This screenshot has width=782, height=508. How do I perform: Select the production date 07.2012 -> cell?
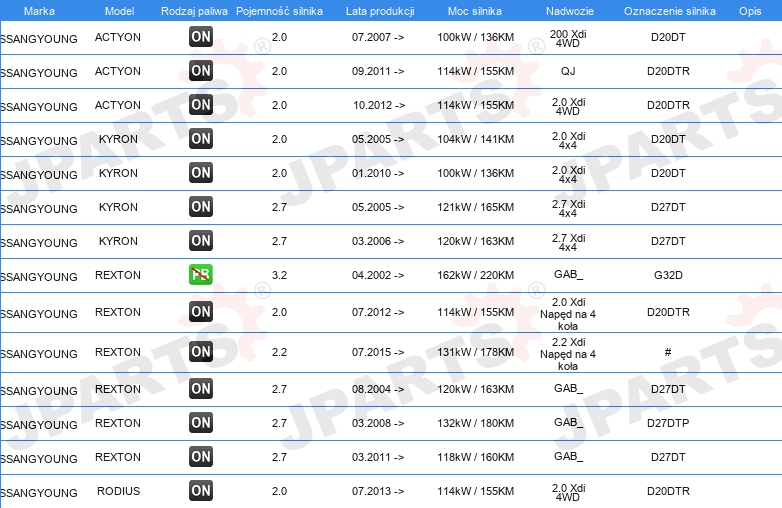378,312
